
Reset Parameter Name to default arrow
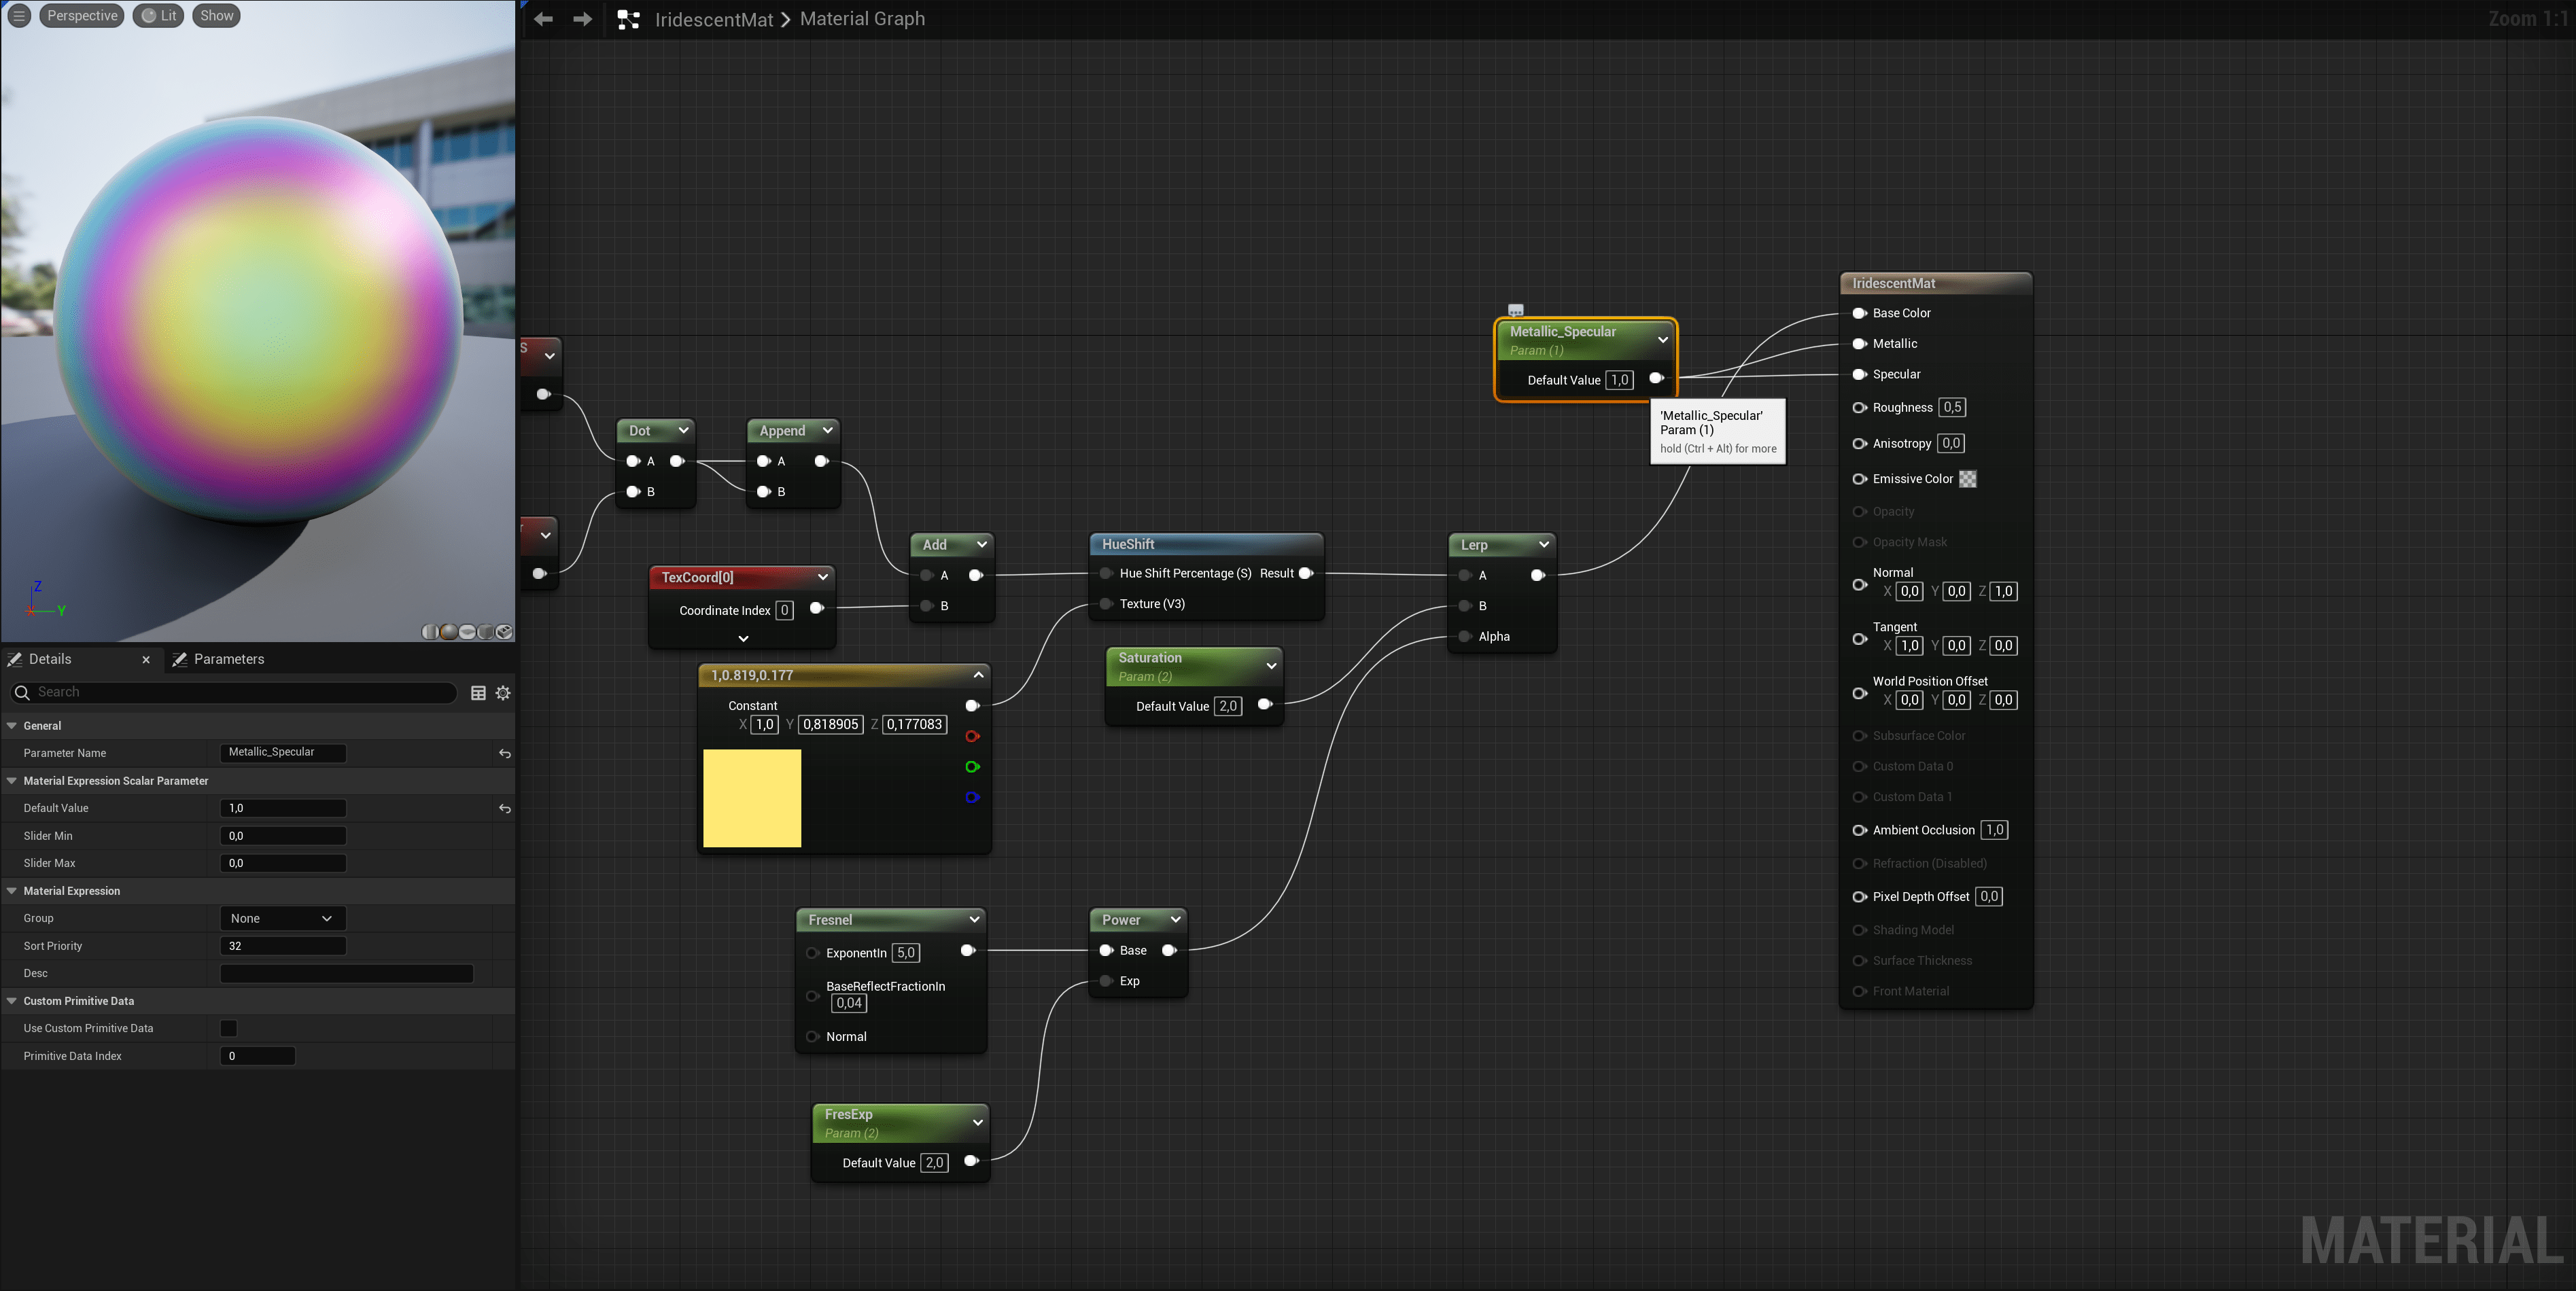tap(505, 753)
